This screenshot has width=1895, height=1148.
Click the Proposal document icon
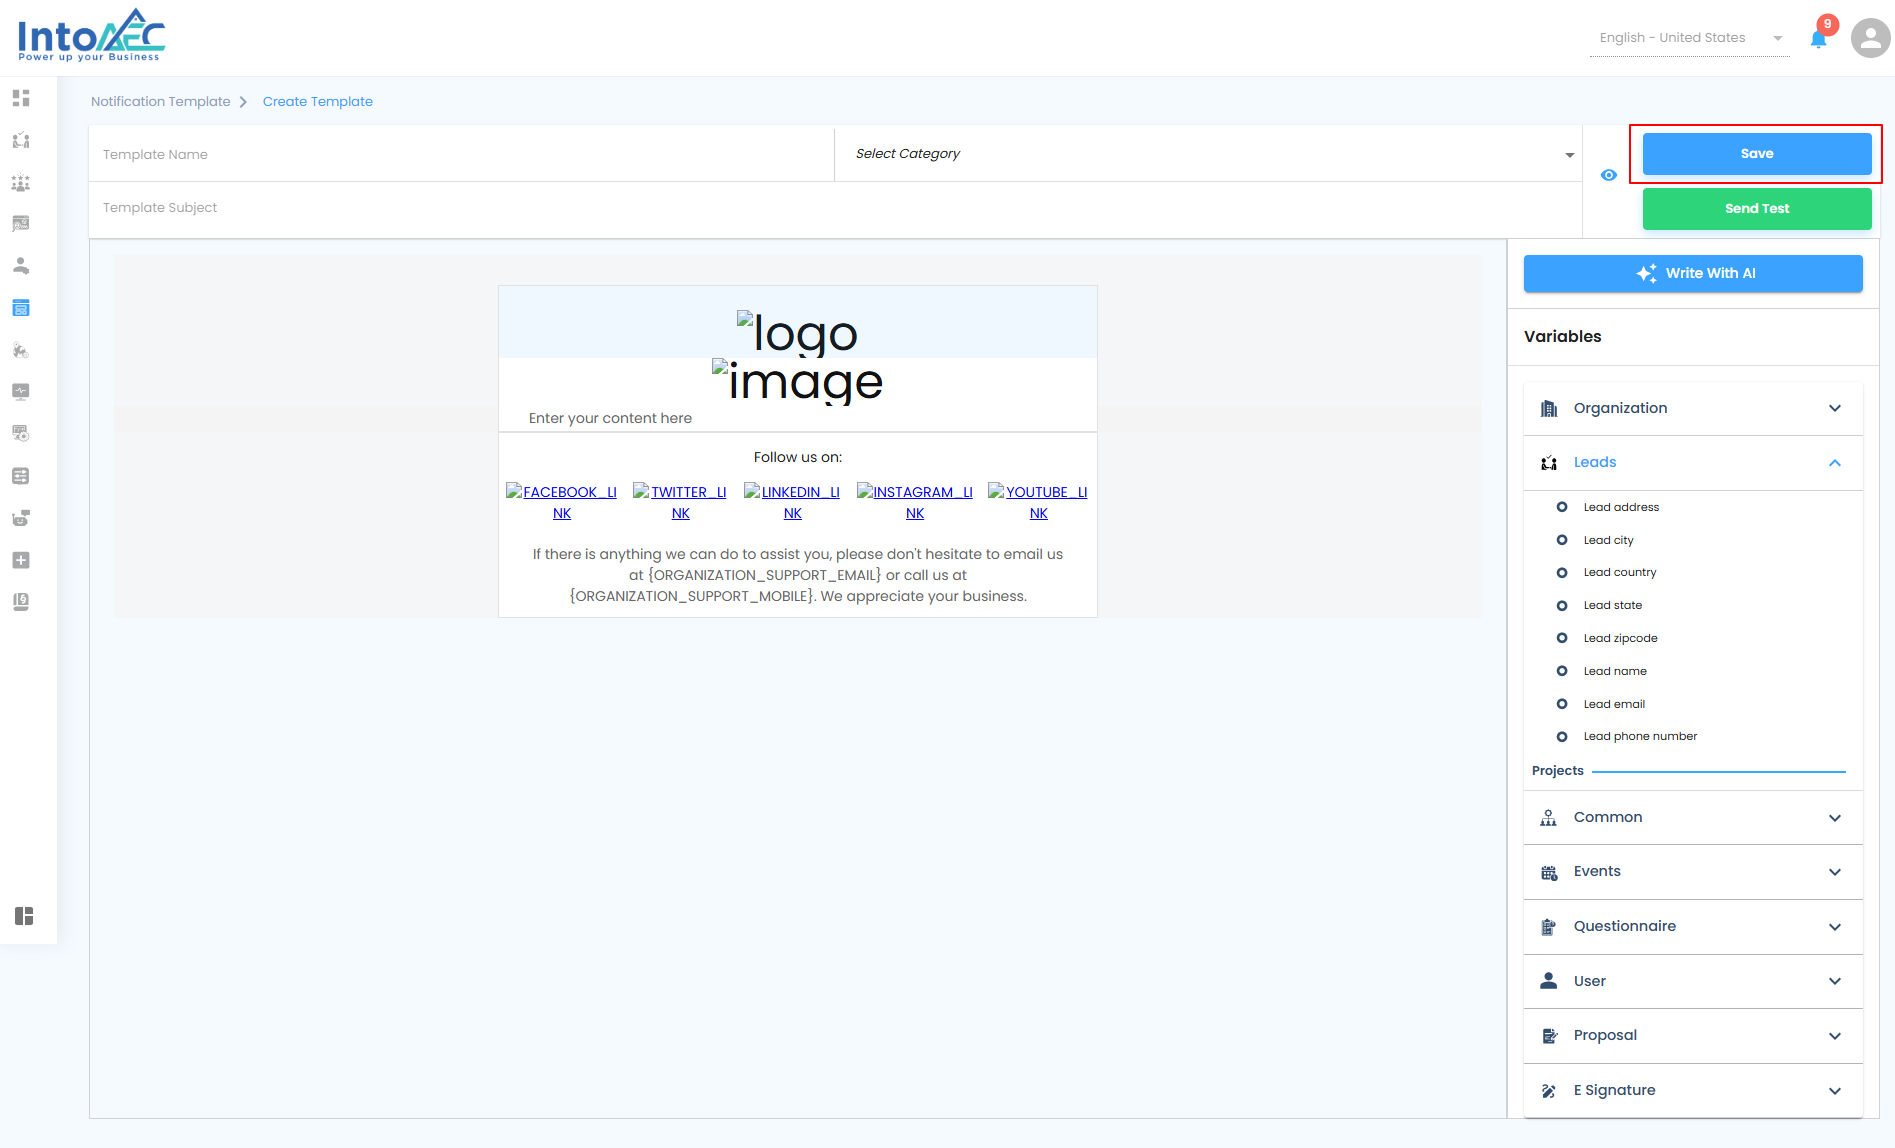click(x=1549, y=1036)
